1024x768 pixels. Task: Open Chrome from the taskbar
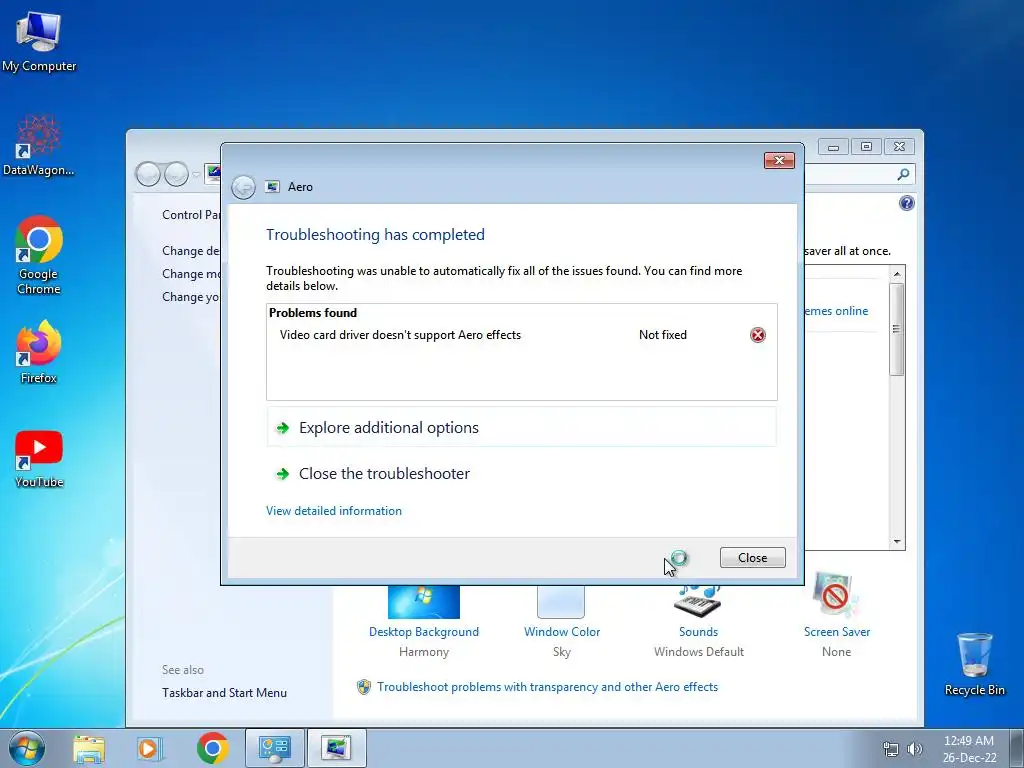point(212,748)
